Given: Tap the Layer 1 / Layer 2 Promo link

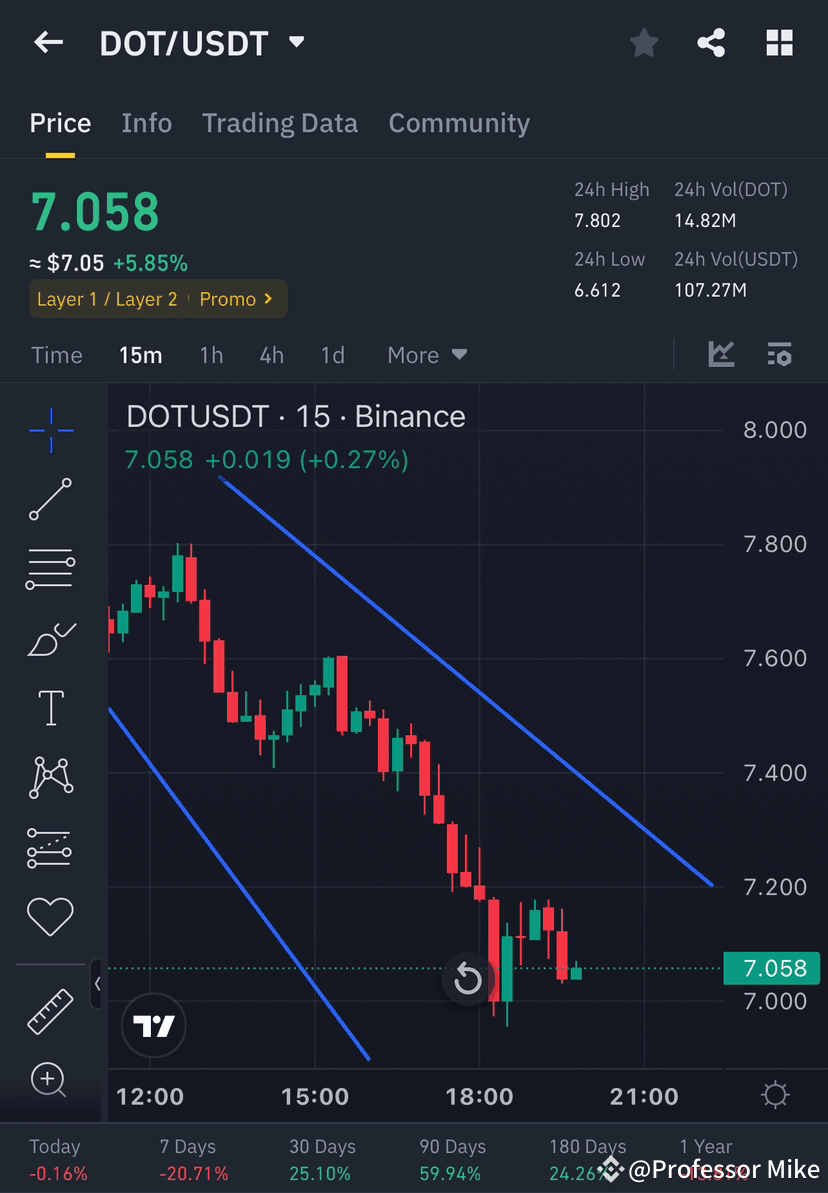Looking at the screenshot, I should pos(157,298).
